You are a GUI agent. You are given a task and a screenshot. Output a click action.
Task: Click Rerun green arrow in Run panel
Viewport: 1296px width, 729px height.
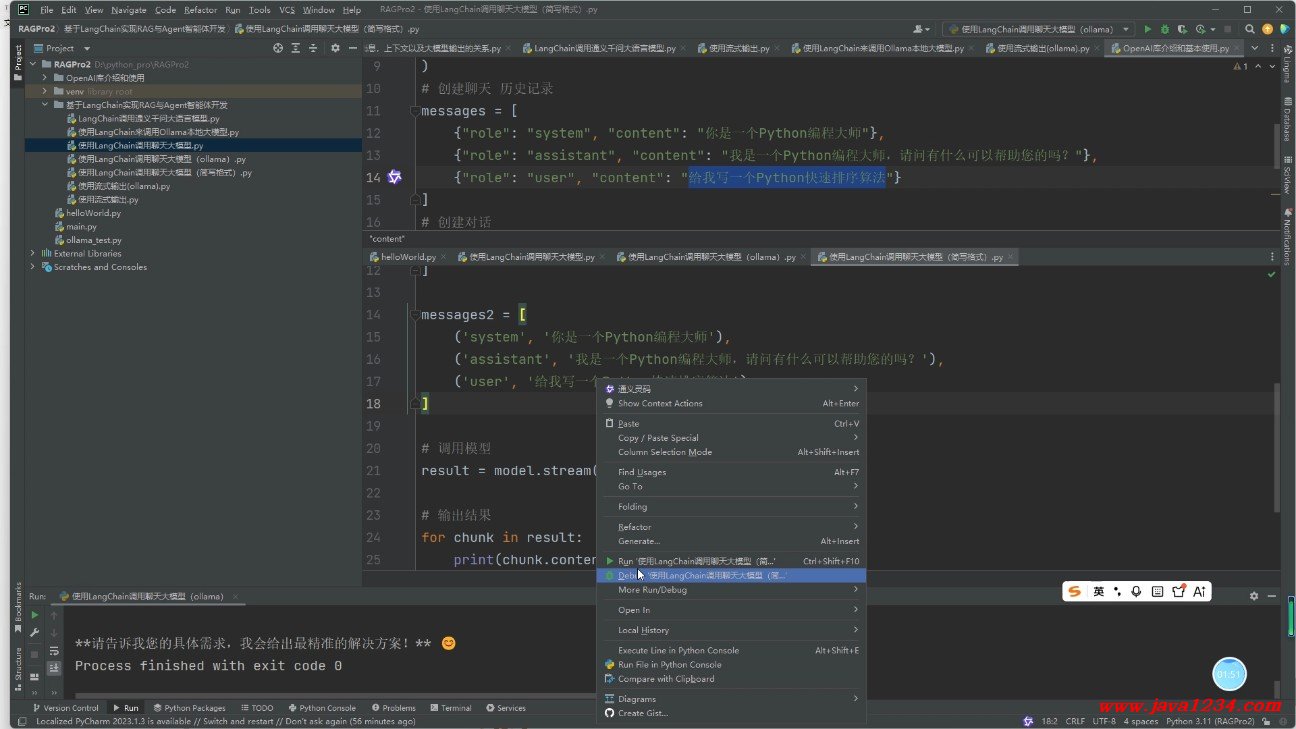[x=34, y=615]
